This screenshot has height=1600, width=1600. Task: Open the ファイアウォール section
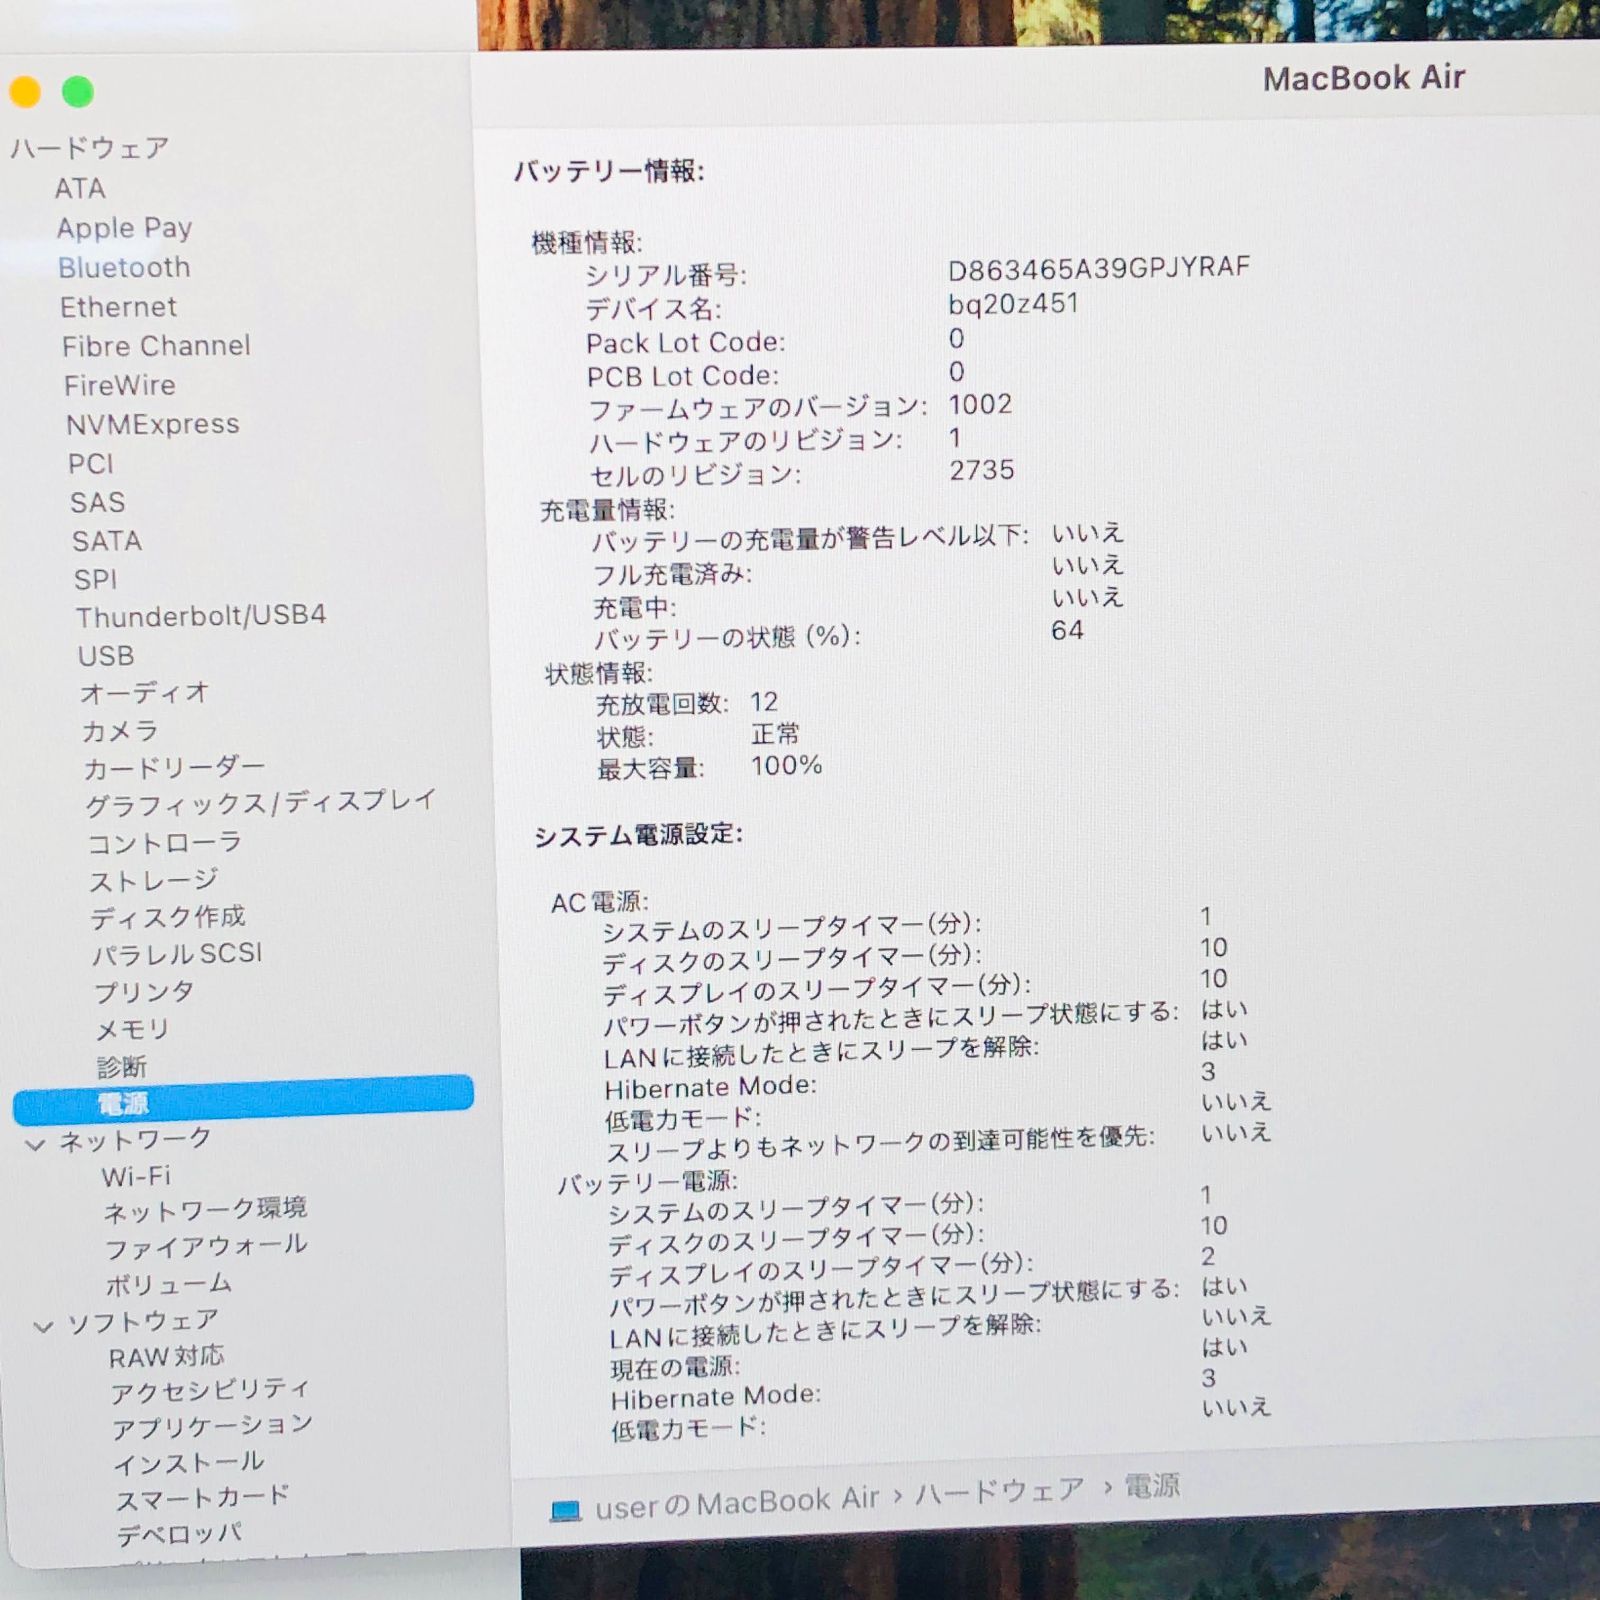[206, 1247]
